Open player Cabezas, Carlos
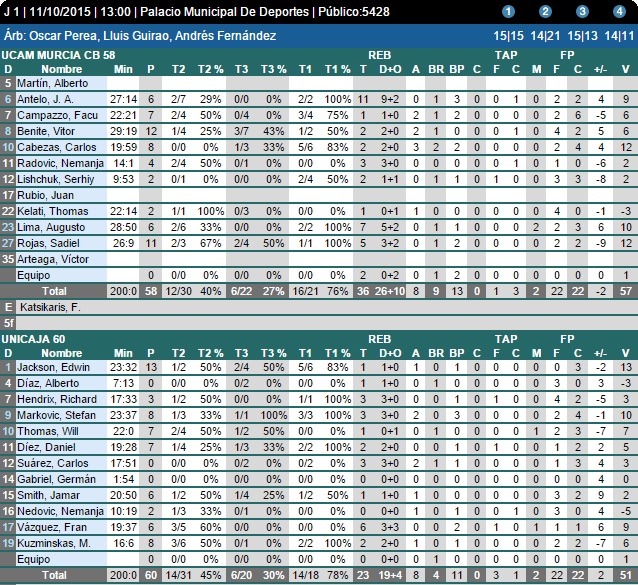Screen dimensions: 638x585 point(57,147)
